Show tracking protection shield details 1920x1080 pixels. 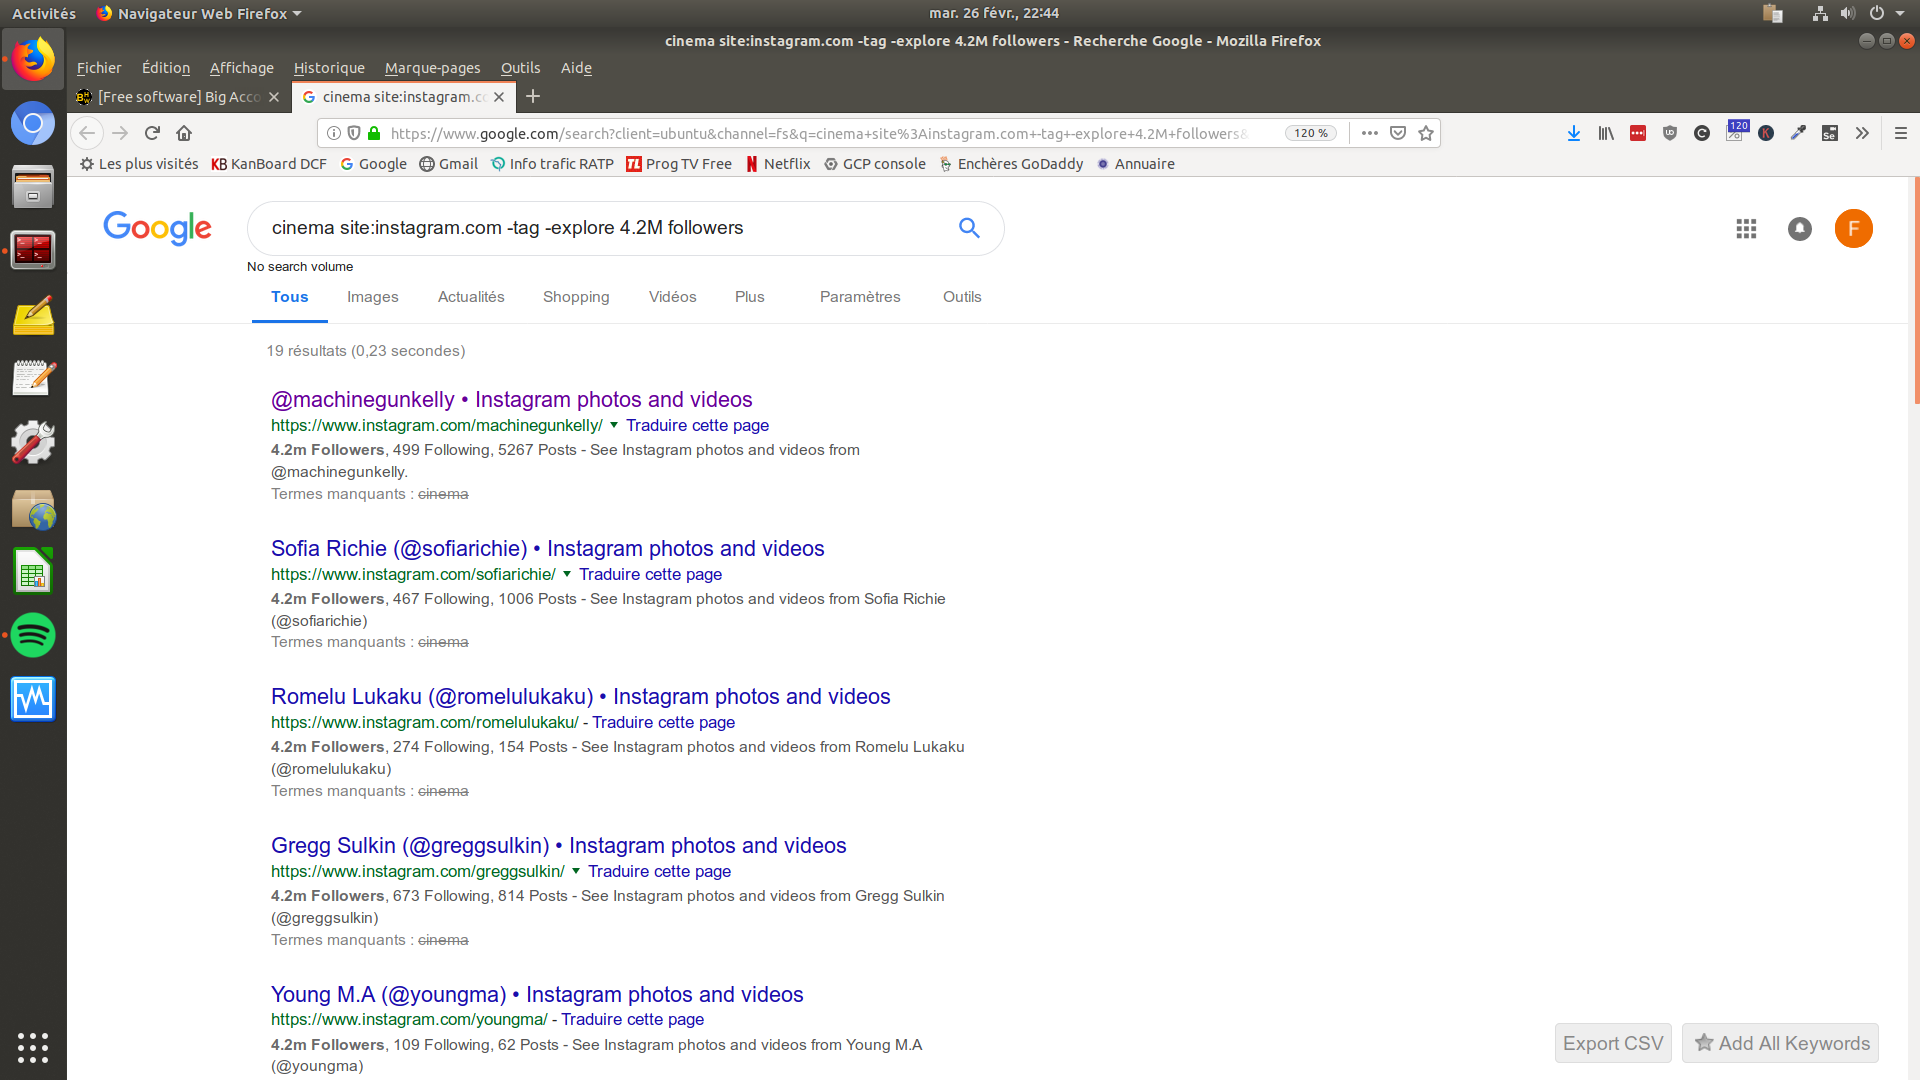(x=354, y=133)
